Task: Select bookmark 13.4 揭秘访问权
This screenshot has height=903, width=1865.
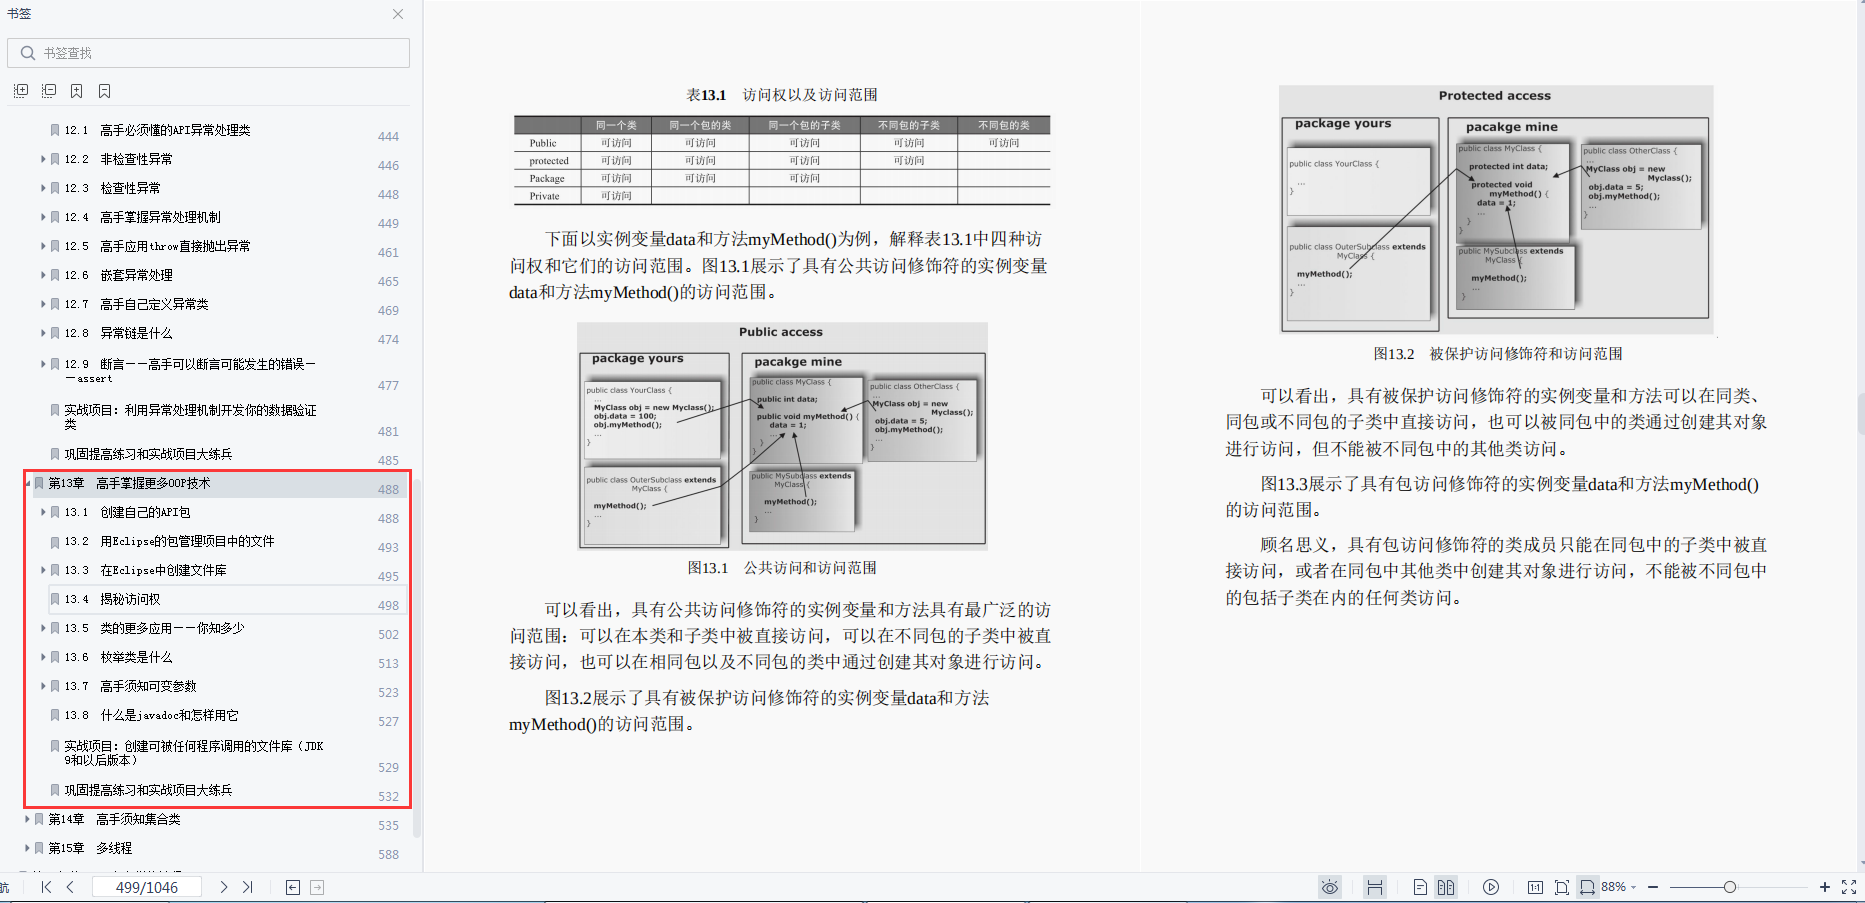Action: tap(112, 599)
